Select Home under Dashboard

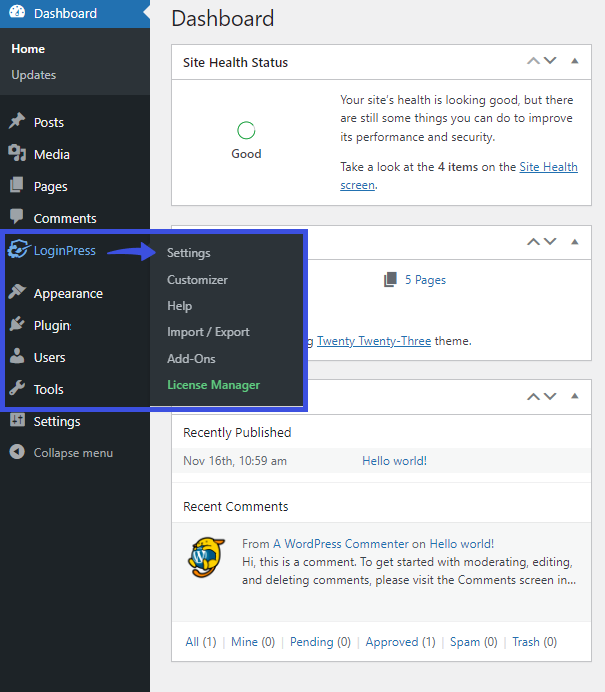28,49
